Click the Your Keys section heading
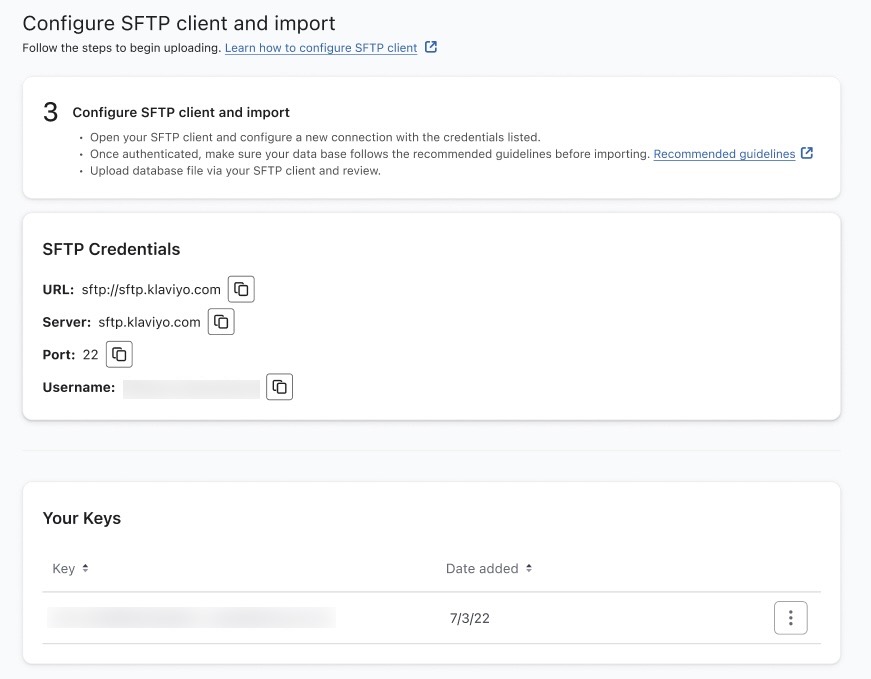871x679 pixels. (x=82, y=518)
